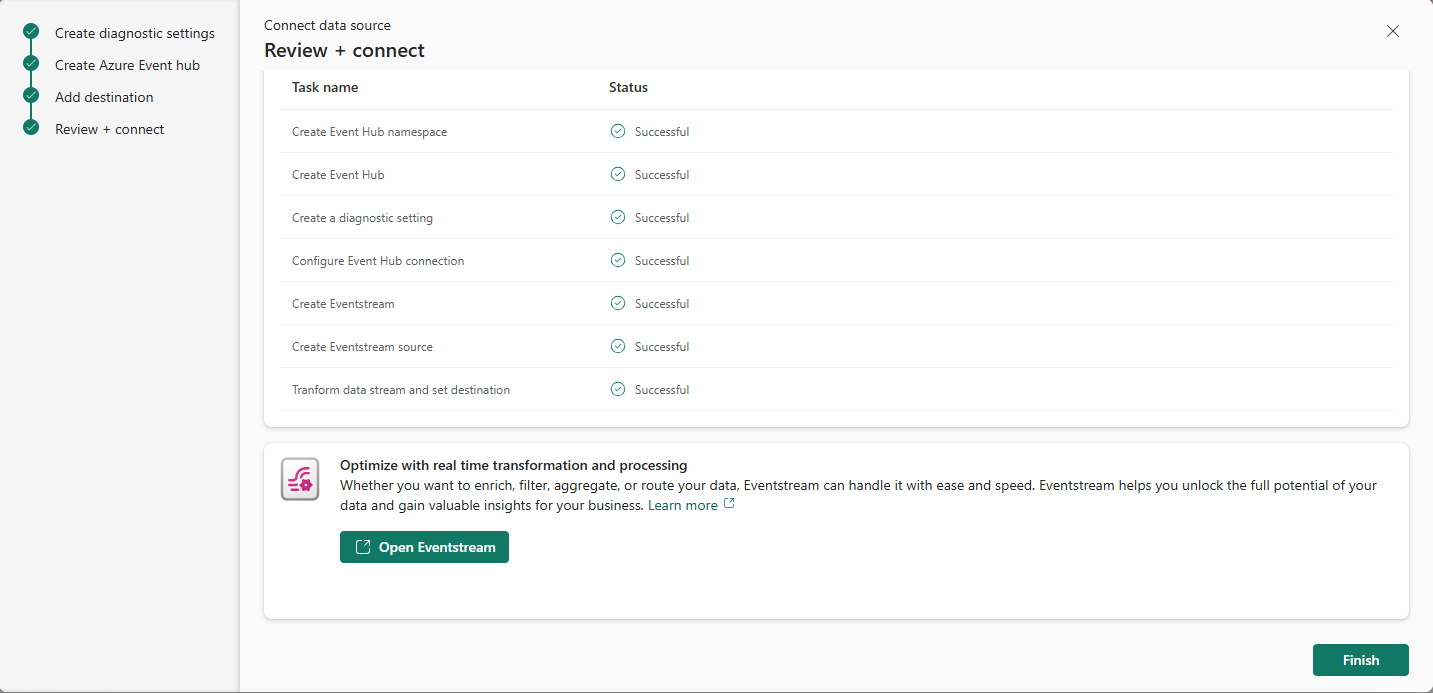This screenshot has width=1433, height=693.
Task: Go to Create diagnostic settings step
Action: pyautogui.click(x=134, y=33)
